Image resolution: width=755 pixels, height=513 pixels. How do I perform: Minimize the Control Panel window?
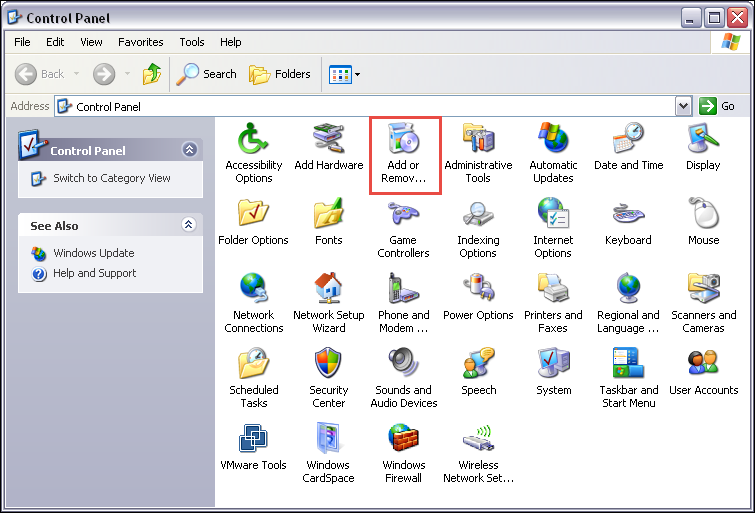[x=690, y=18]
